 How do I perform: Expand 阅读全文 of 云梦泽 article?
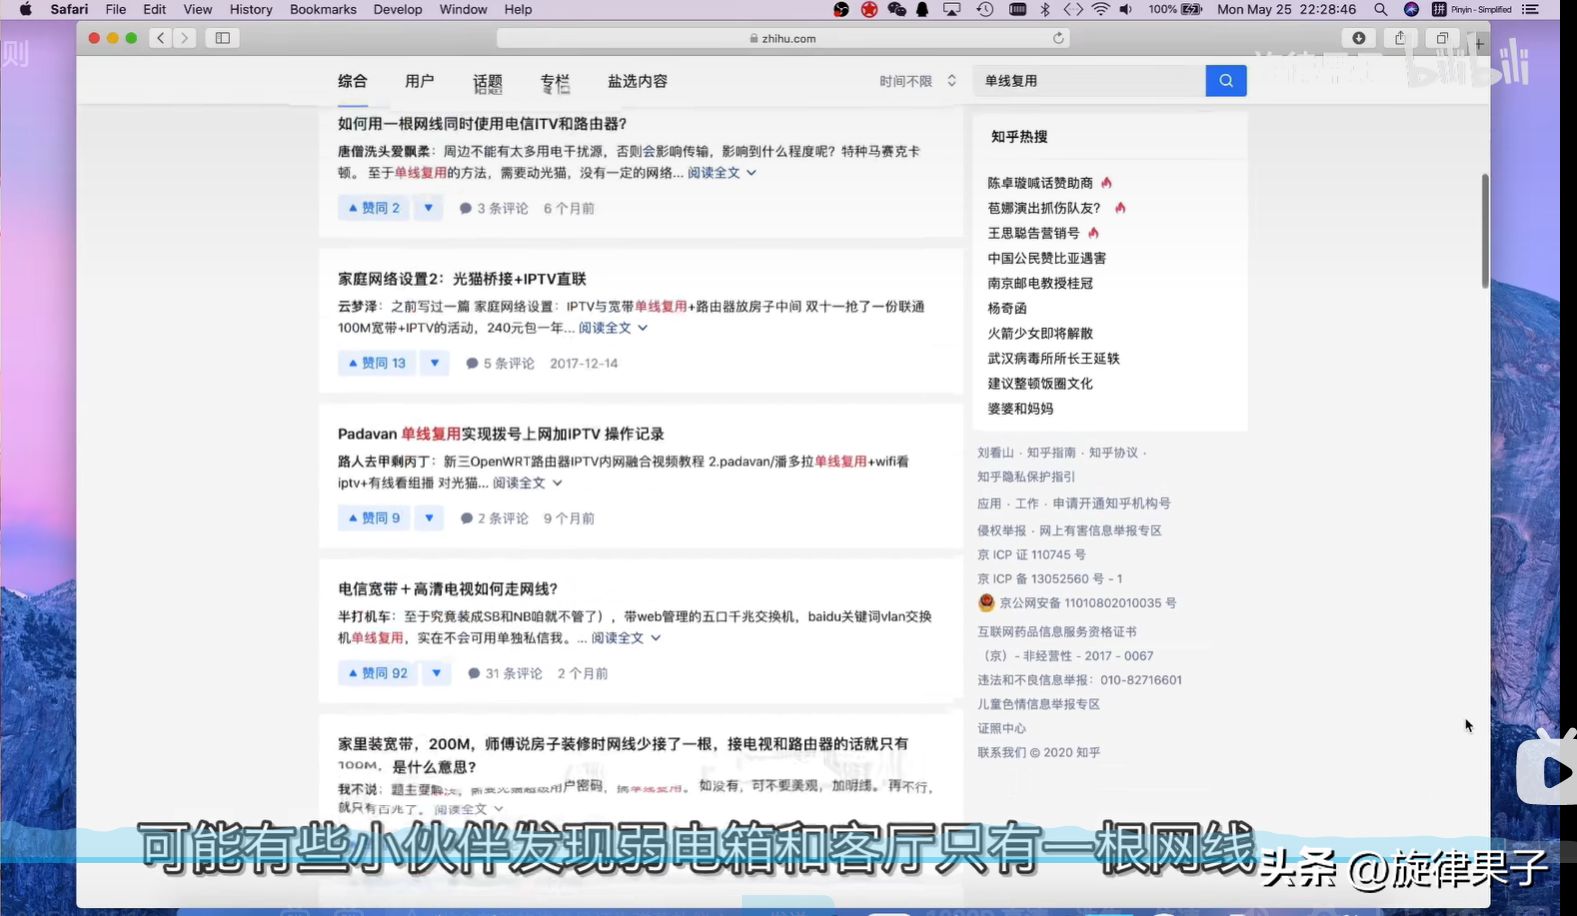coord(613,328)
